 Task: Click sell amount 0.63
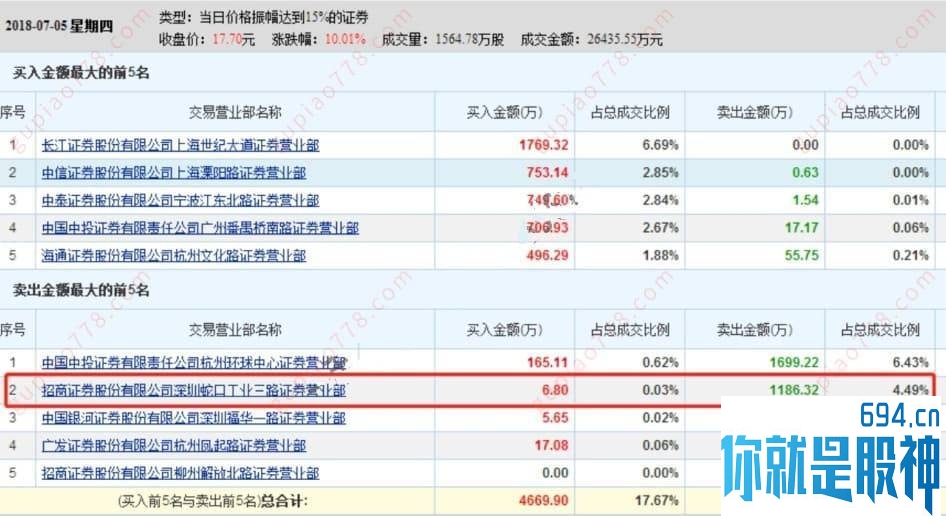(x=805, y=173)
